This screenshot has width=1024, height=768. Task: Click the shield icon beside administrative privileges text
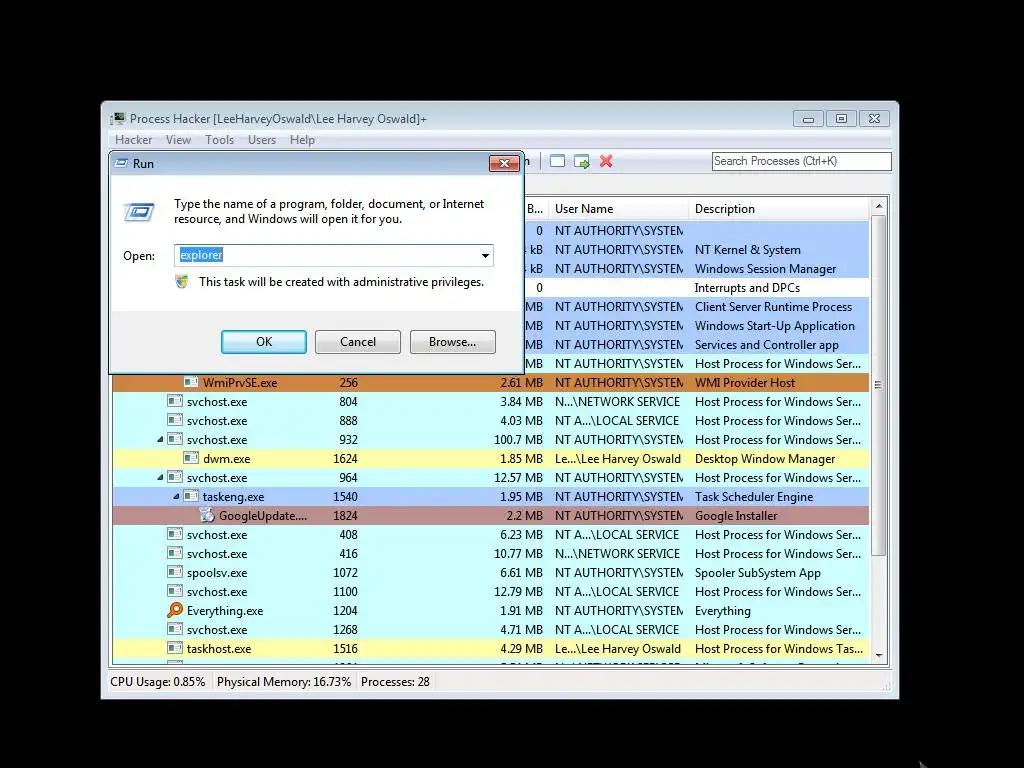point(182,281)
